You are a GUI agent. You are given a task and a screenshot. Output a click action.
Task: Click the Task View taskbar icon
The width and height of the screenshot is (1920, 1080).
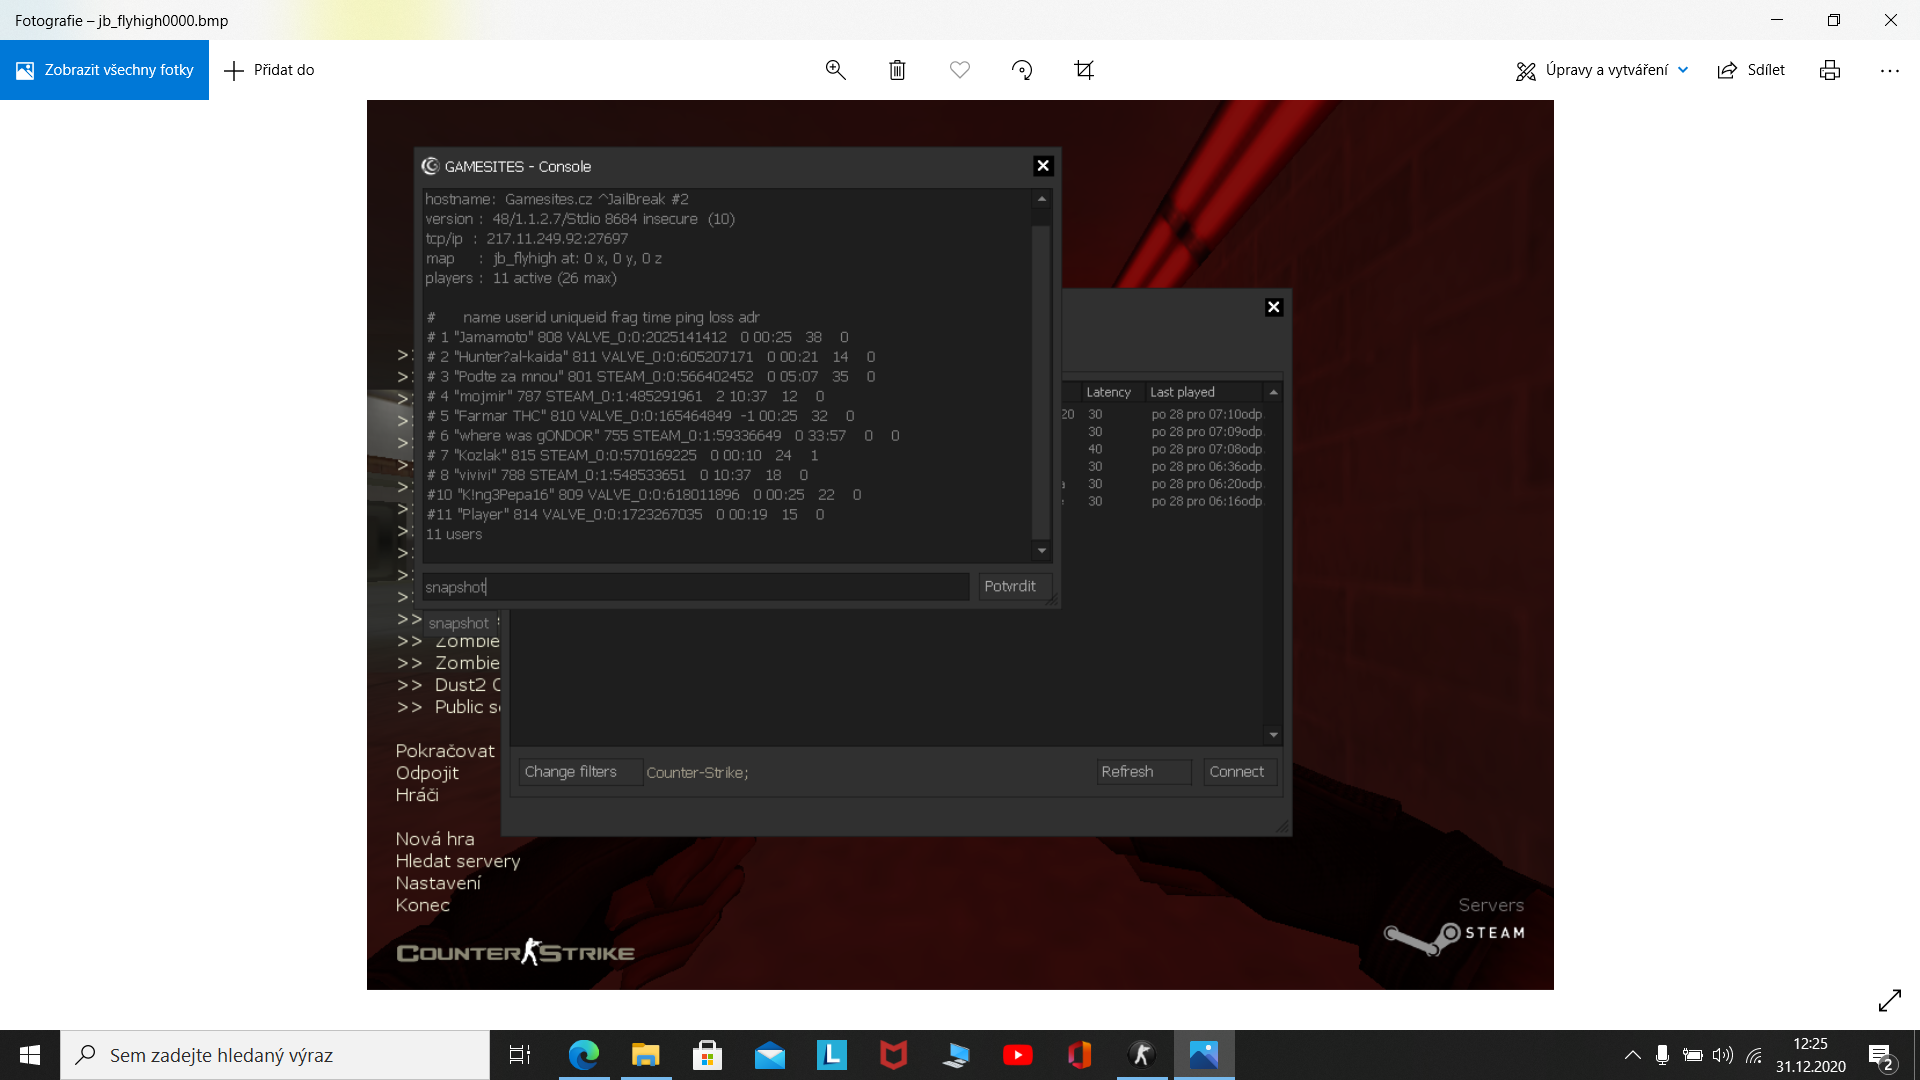(520, 1055)
